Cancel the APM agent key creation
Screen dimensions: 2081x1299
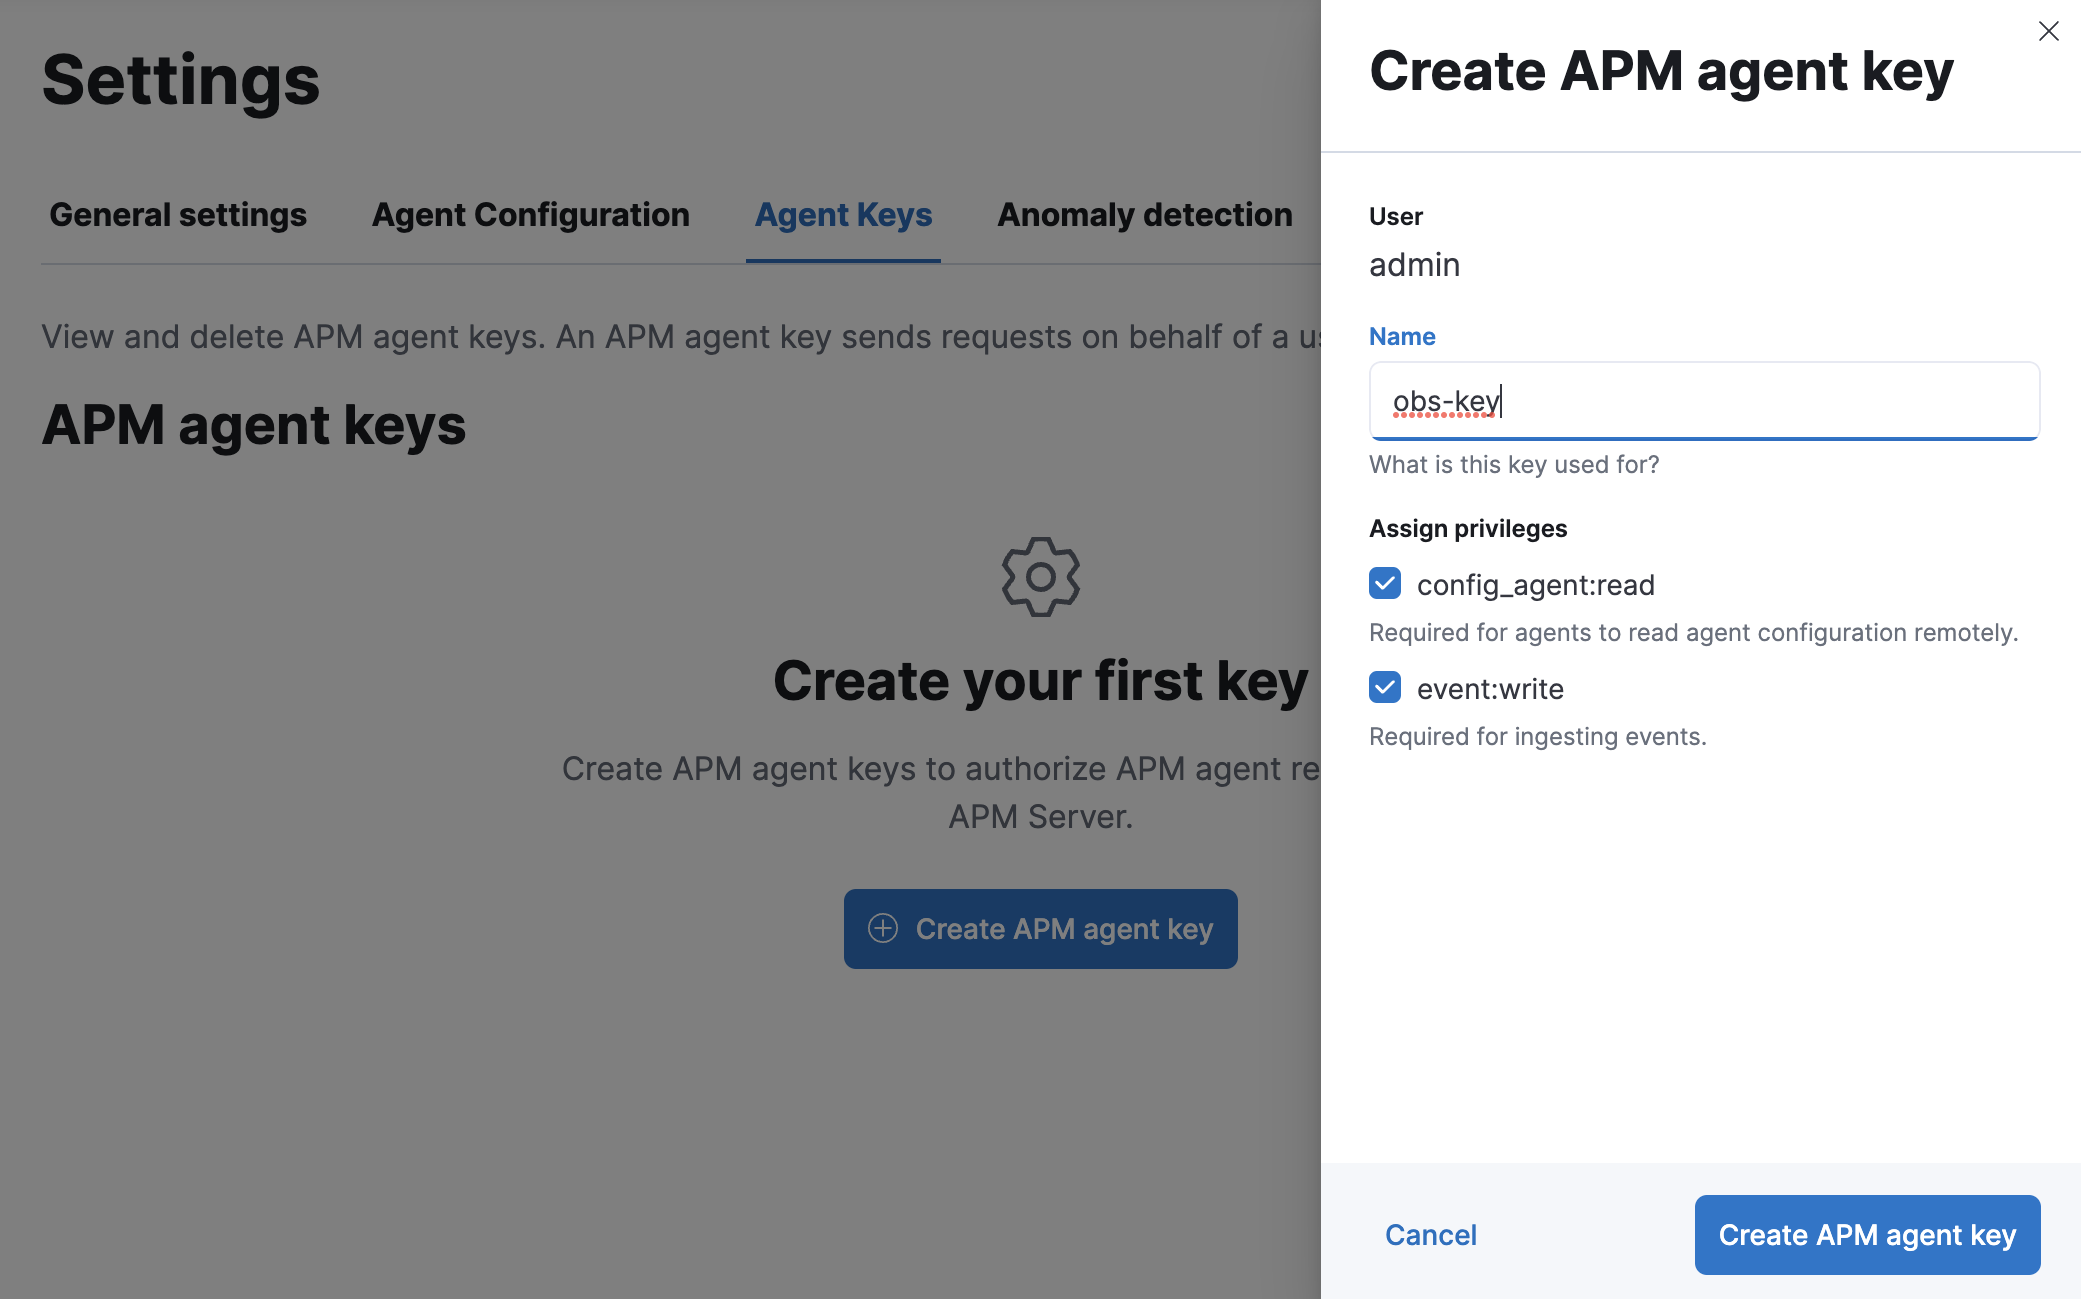pyautogui.click(x=1430, y=1235)
